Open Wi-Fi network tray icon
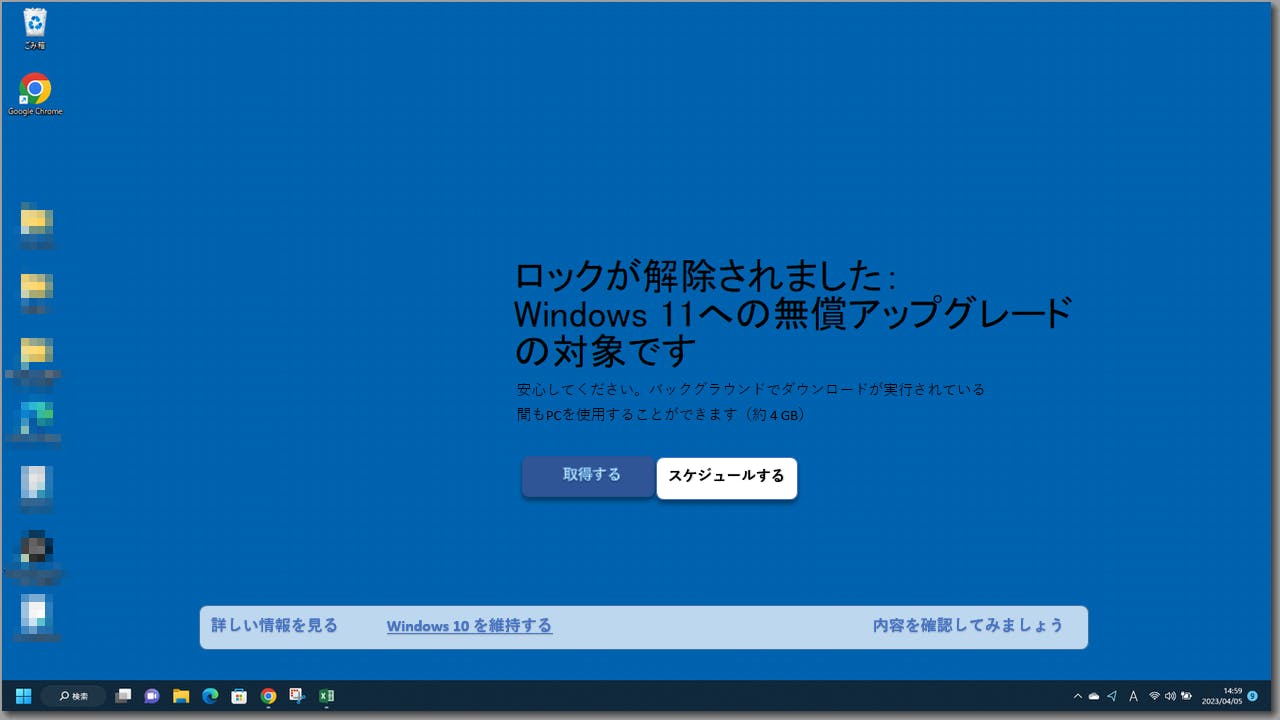This screenshot has width=1280, height=720. tap(1154, 696)
